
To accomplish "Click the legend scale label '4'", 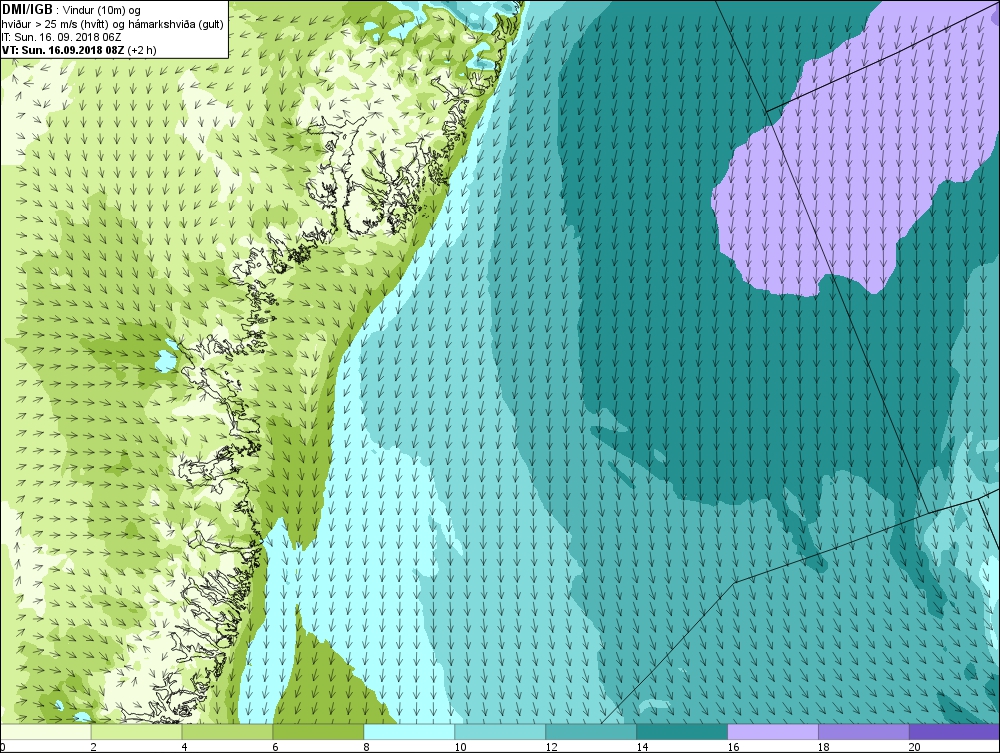I will pos(184,747).
